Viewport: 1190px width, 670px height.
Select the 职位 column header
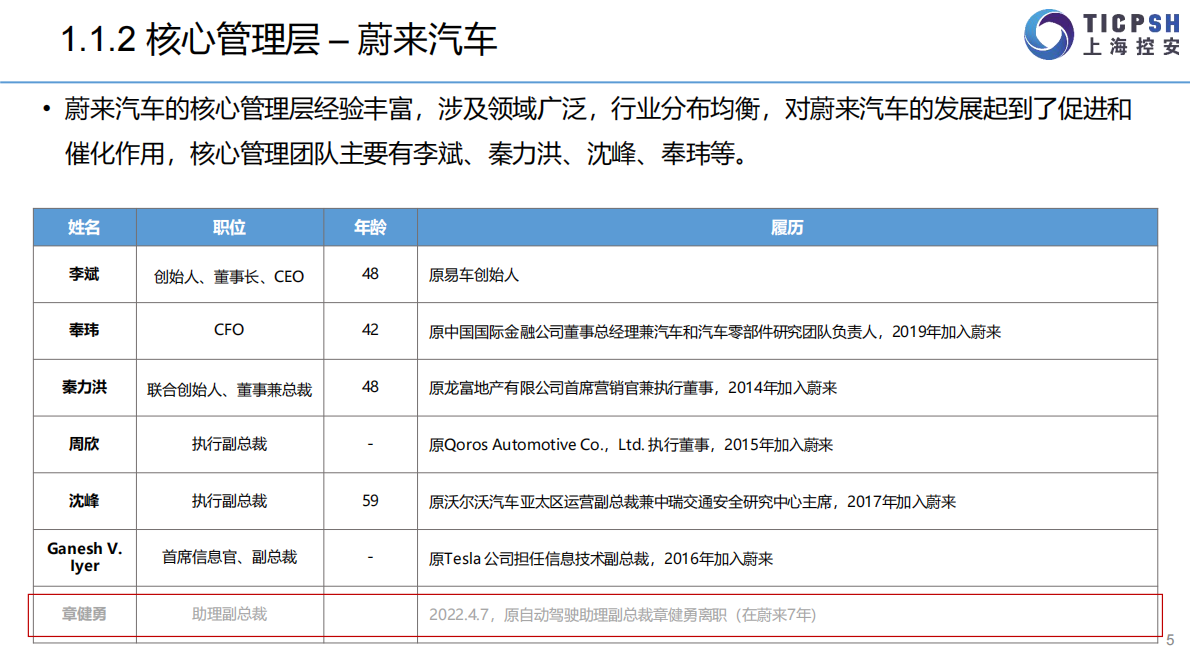coord(228,227)
